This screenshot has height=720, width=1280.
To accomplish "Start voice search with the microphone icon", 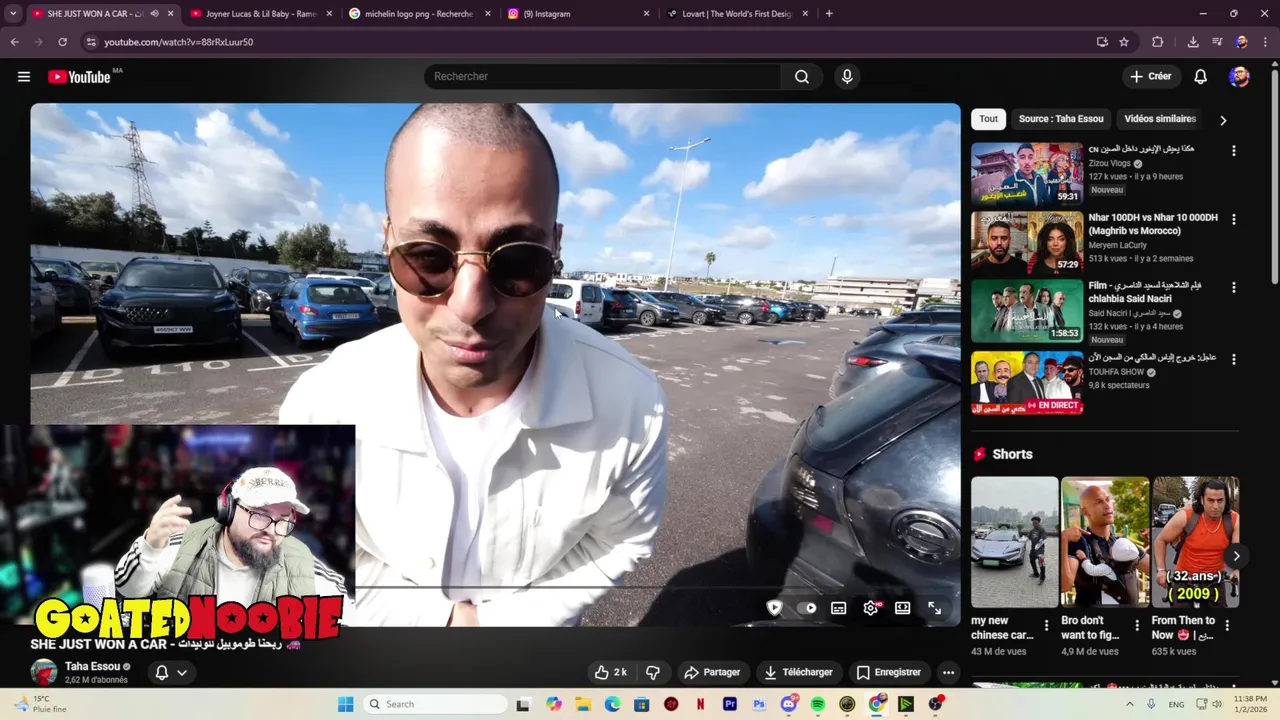I will pyautogui.click(x=847, y=77).
